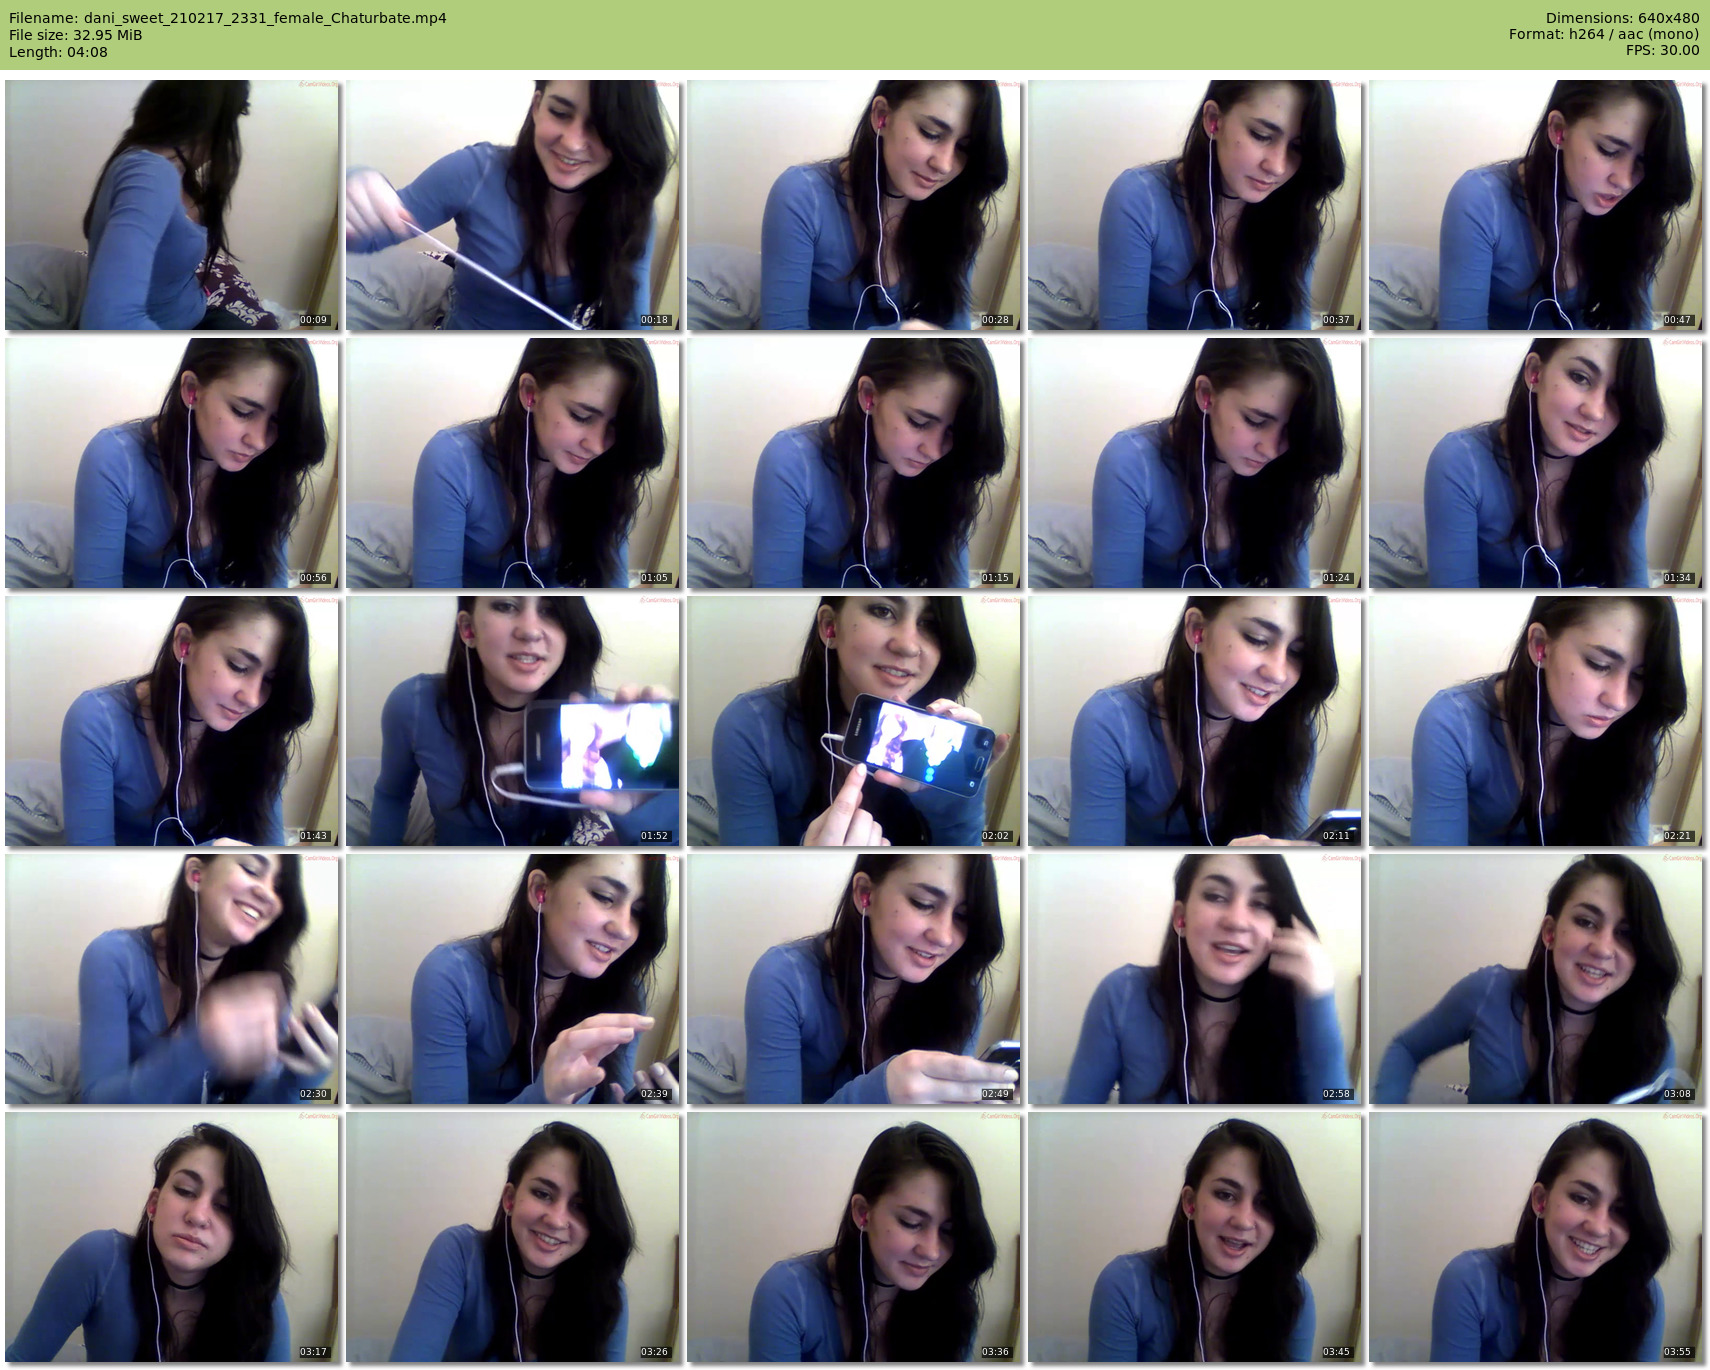
Task: Select the thumbnail timestamped 00:56
Action: [172, 463]
